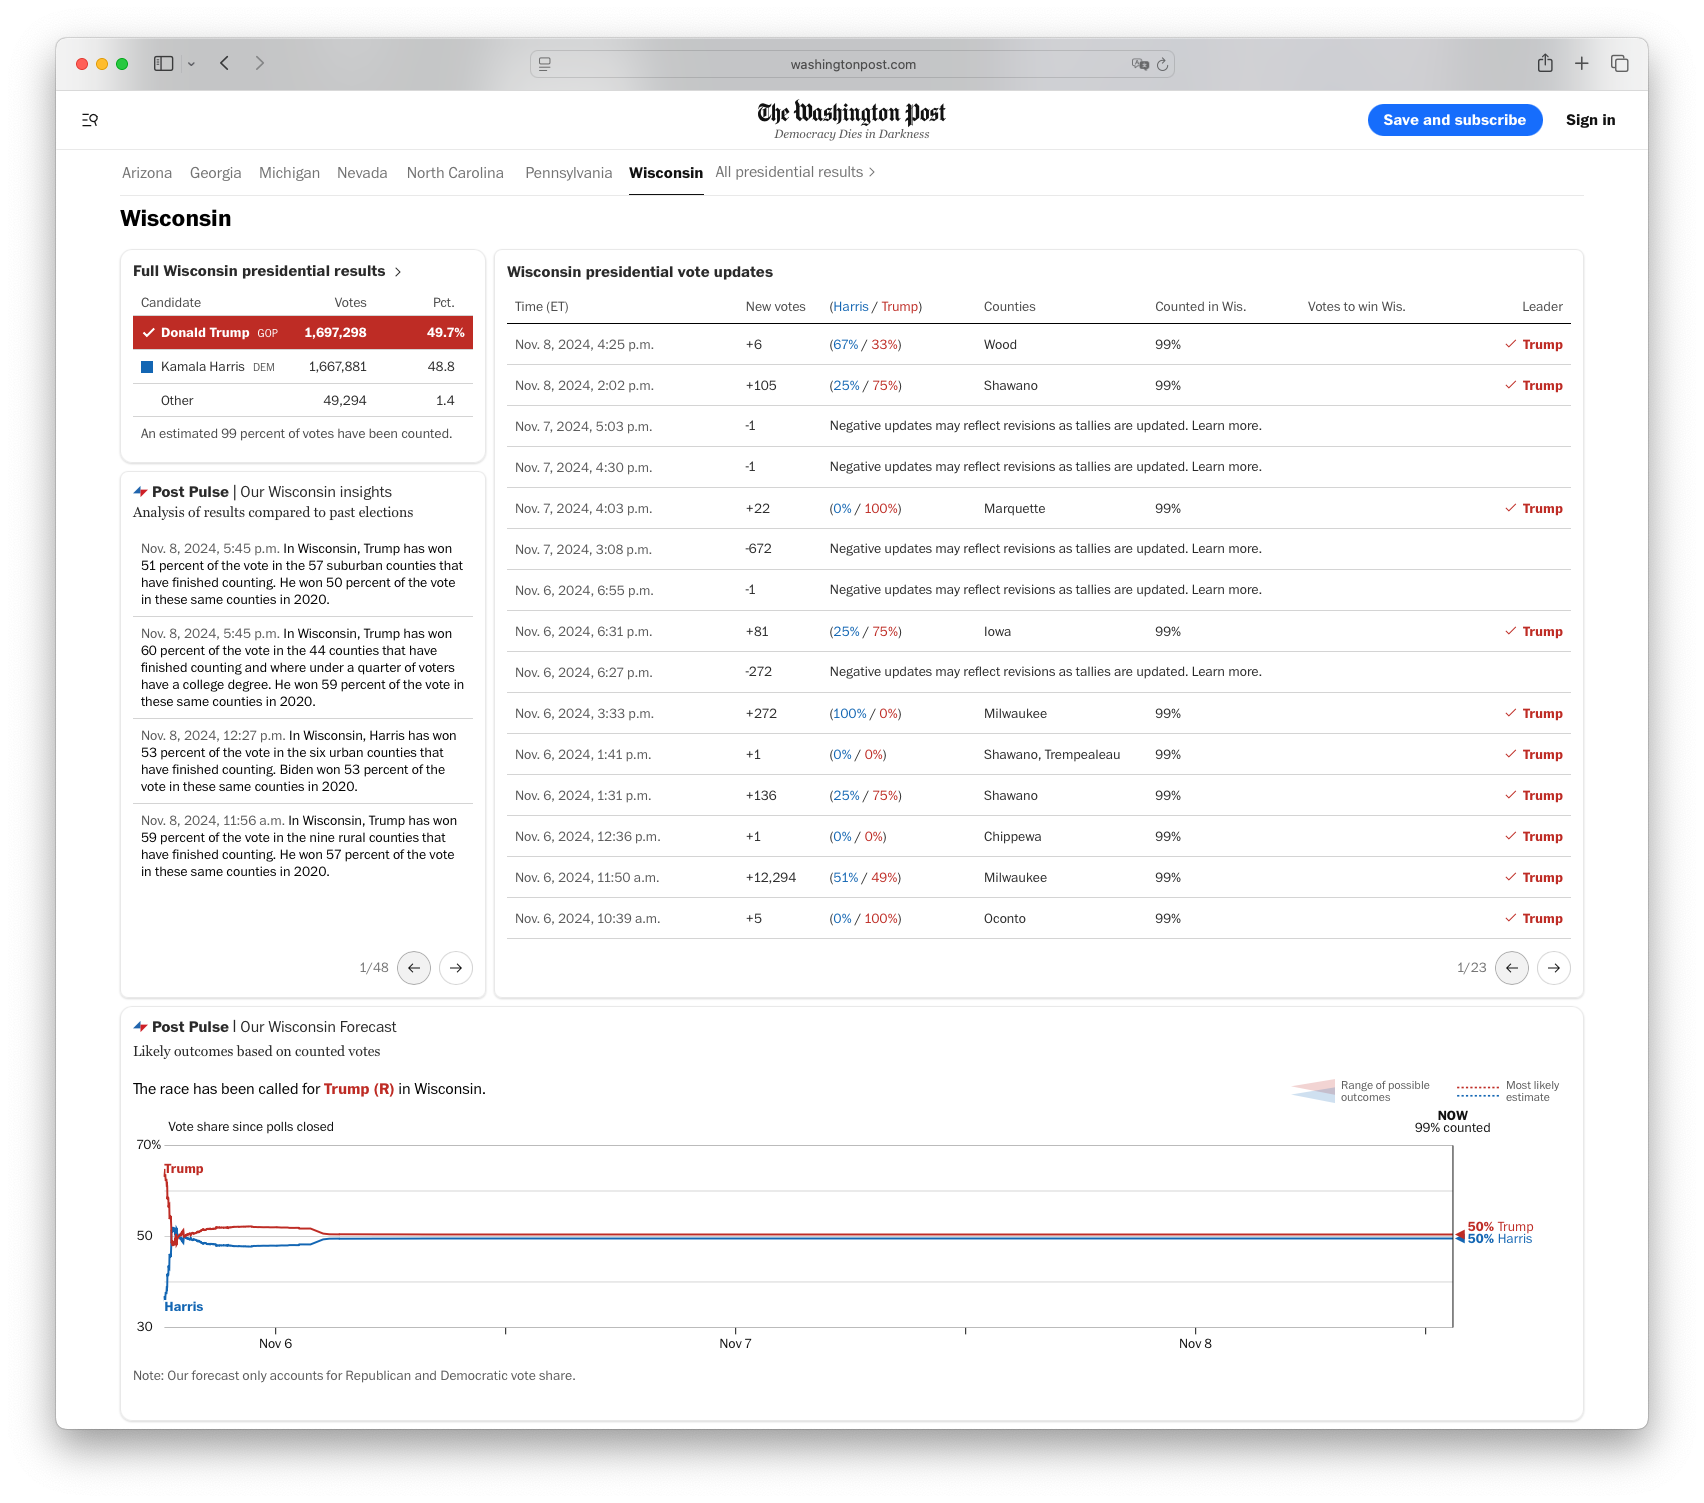Select the Pennsylvania state tab
The width and height of the screenshot is (1704, 1503).
point(568,172)
